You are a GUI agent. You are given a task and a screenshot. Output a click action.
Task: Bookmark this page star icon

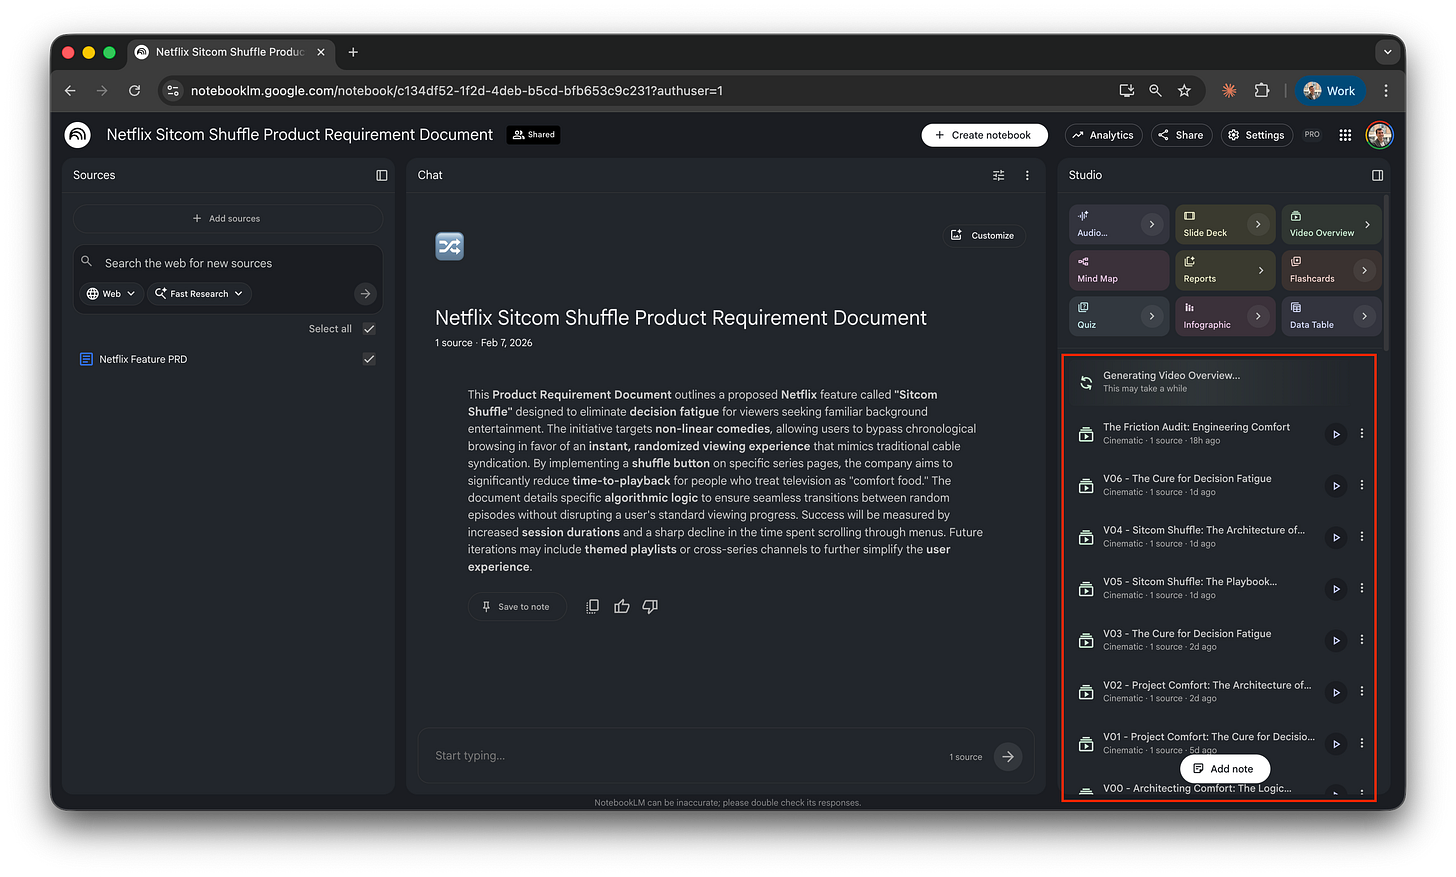click(1184, 91)
